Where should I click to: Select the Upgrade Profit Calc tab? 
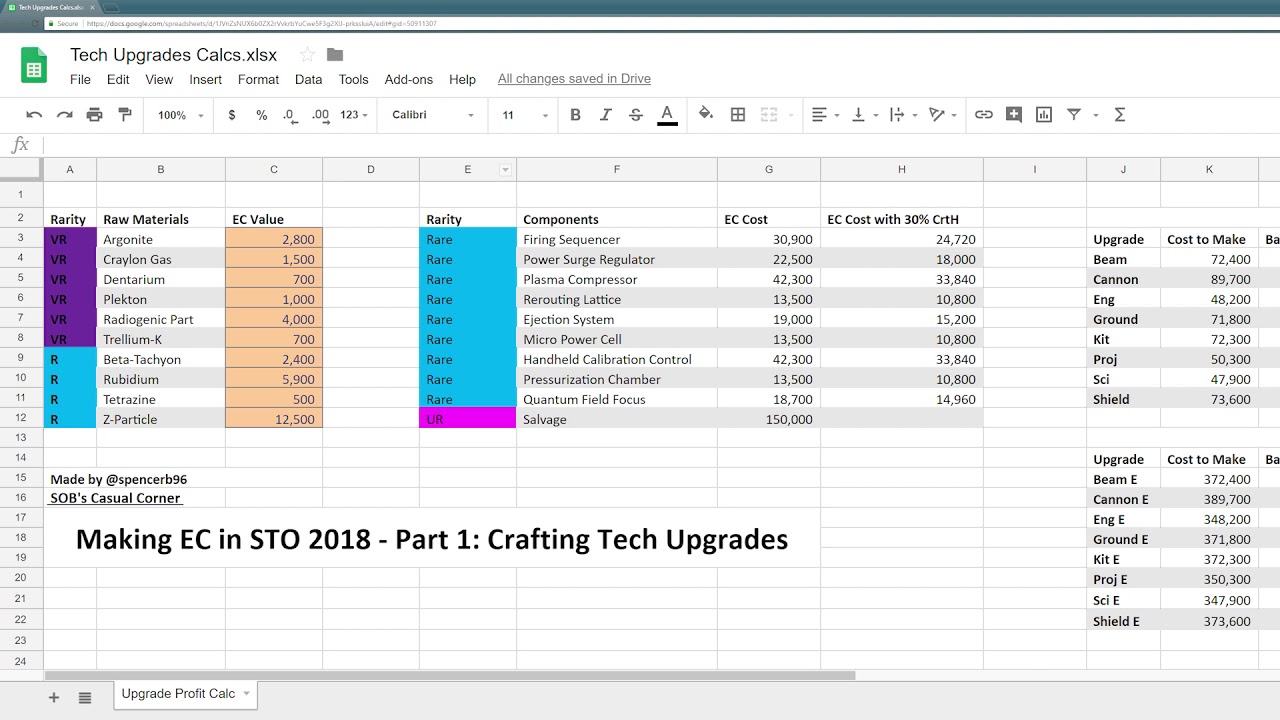pyautogui.click(x=178, y=693)
